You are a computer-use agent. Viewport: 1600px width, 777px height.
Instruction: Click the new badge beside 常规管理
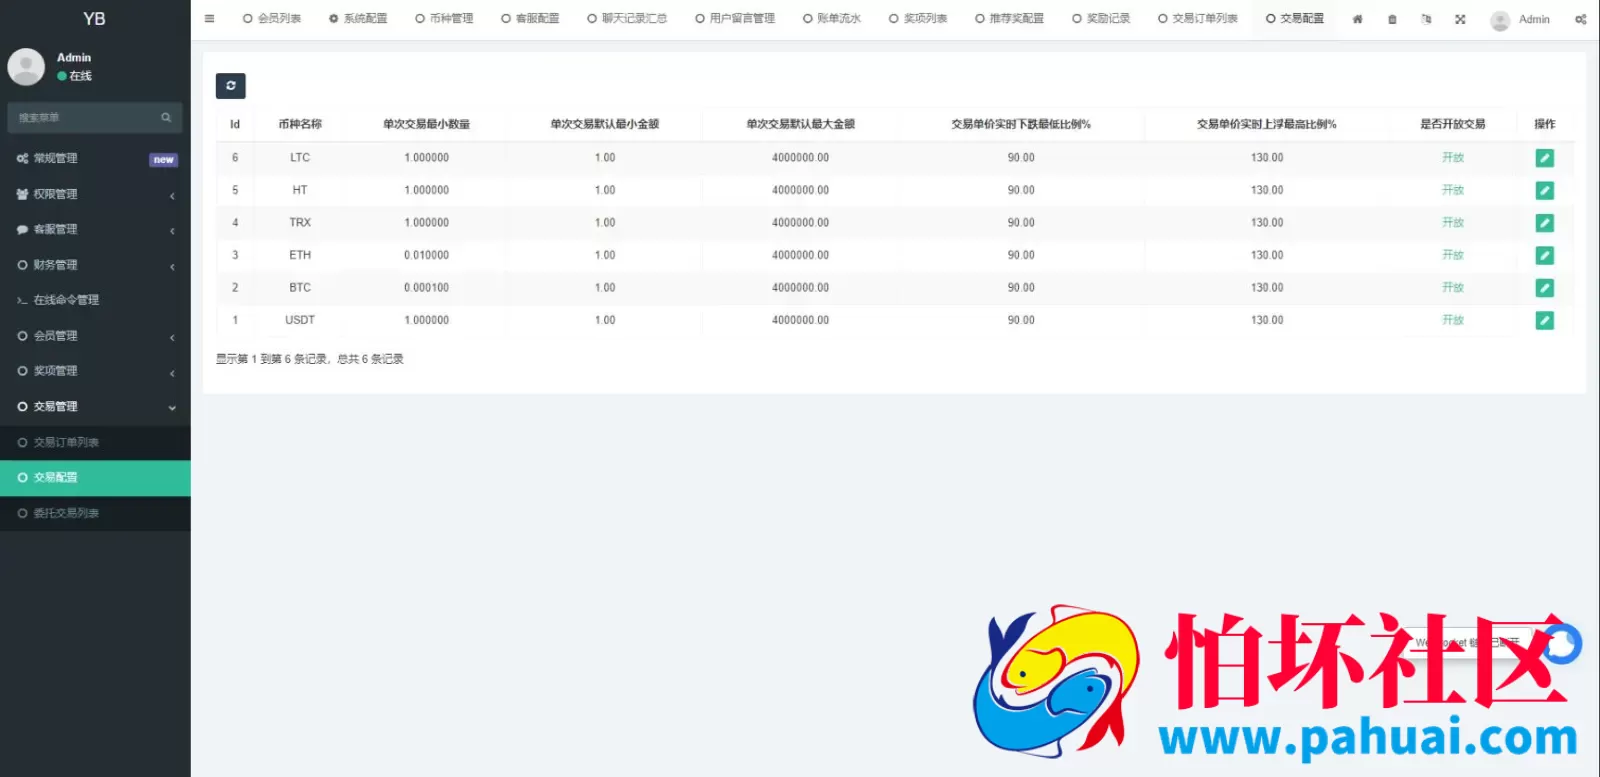163,160
